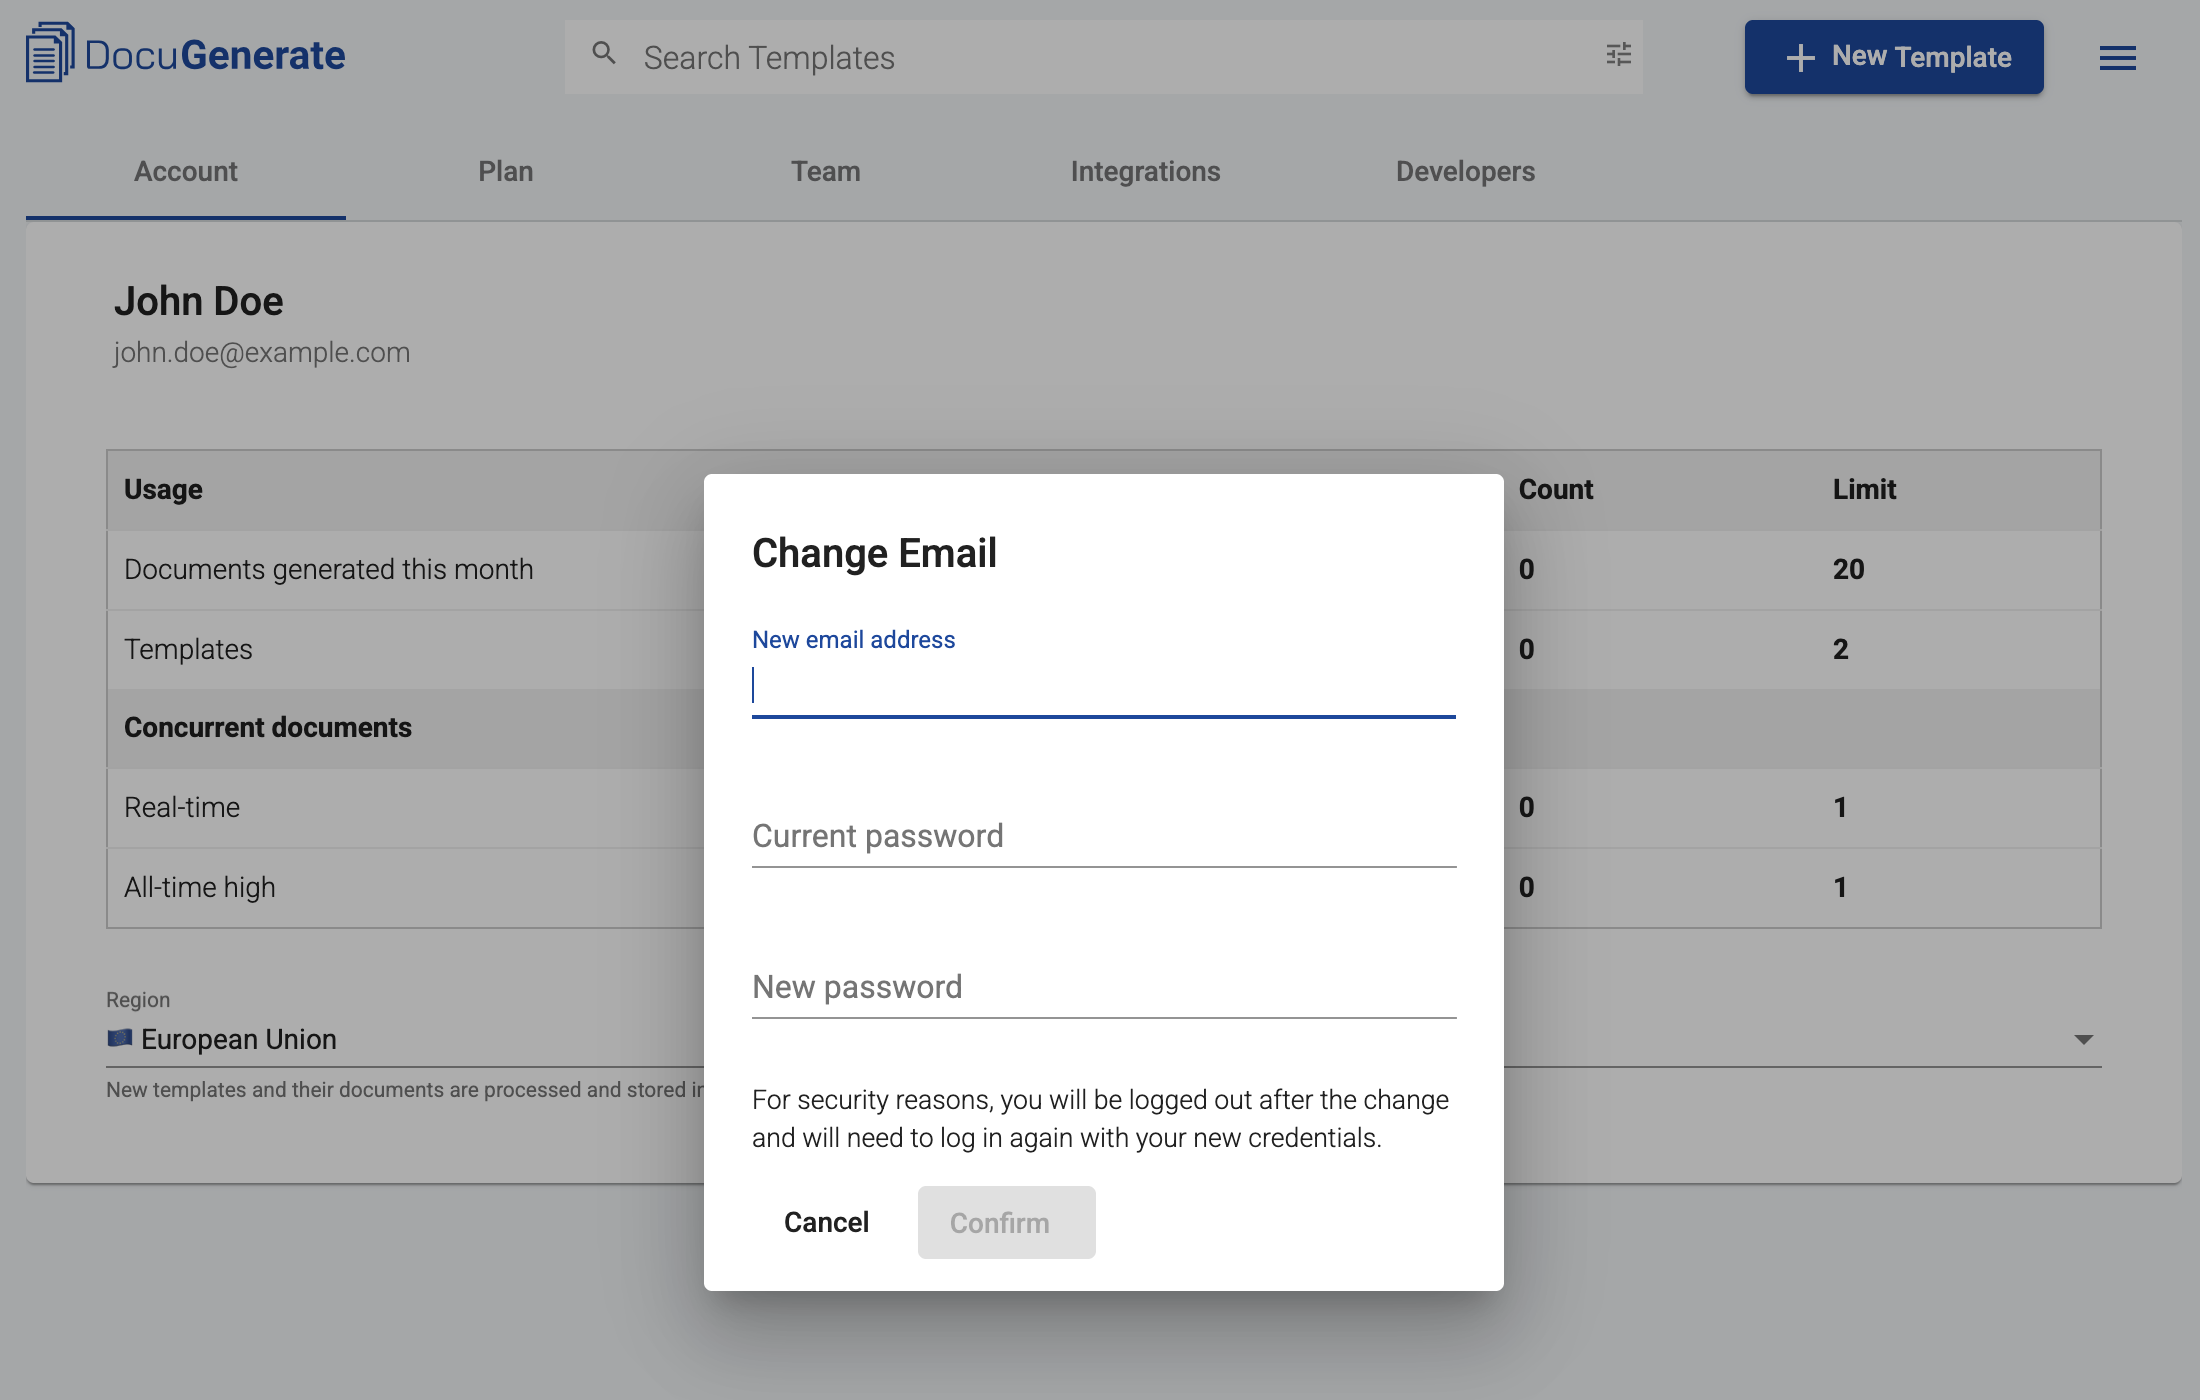The image size is (2200, 1400).
Task: Select the Developers tab
Action: coord(1465,171)
